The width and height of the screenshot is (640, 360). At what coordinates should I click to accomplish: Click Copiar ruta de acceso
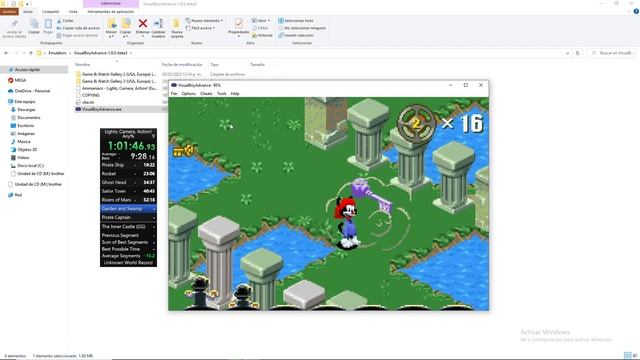tap(78, 28)
